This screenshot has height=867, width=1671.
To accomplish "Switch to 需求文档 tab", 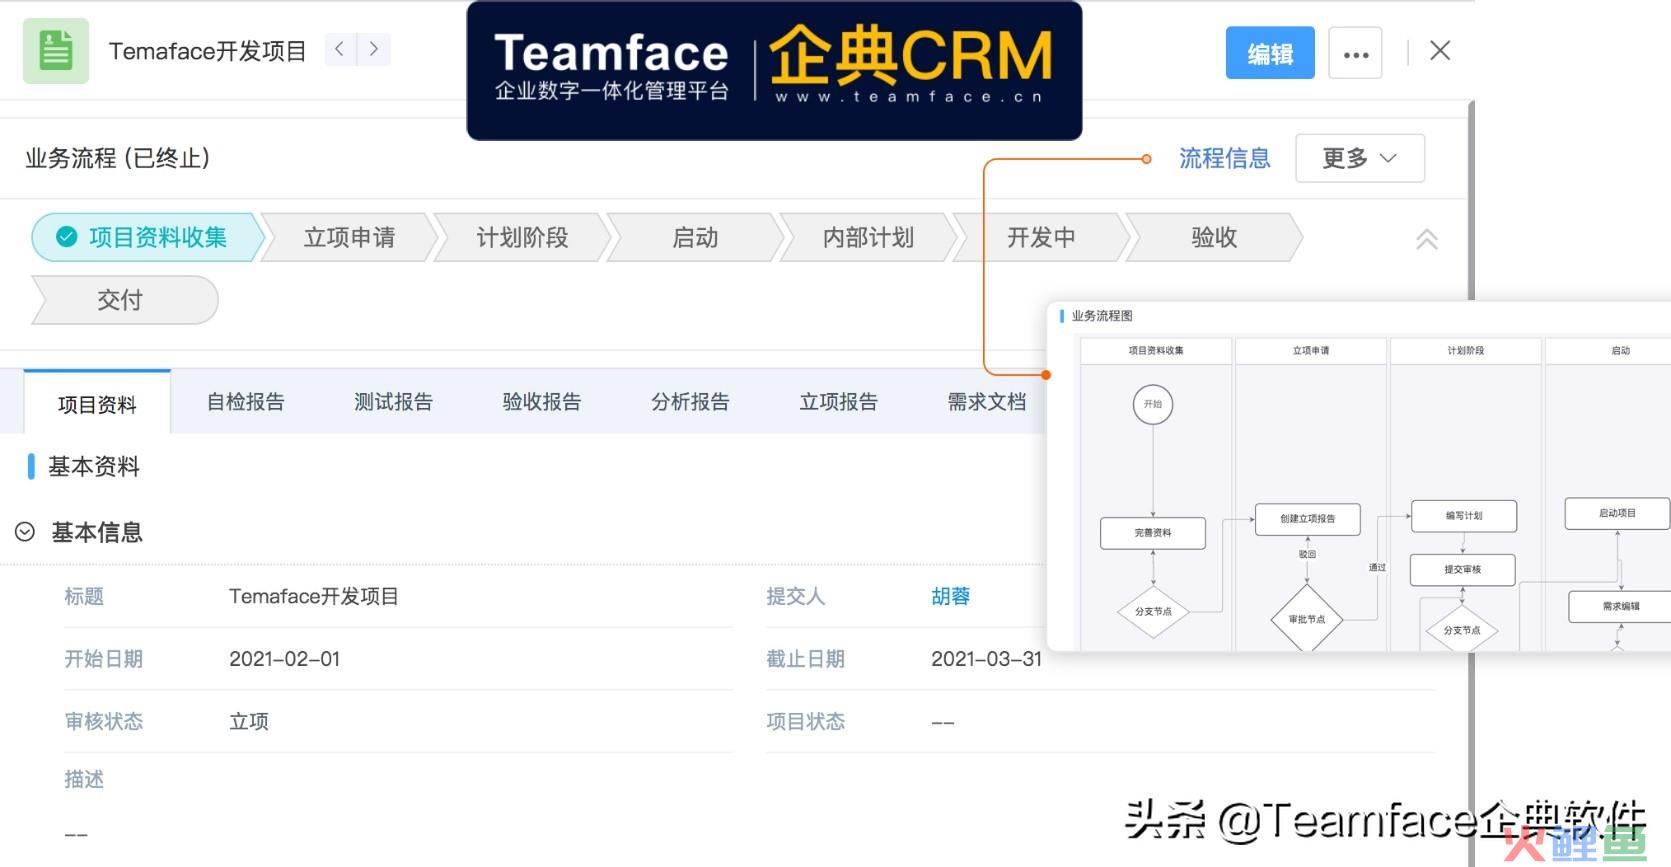I will [987, 402].
